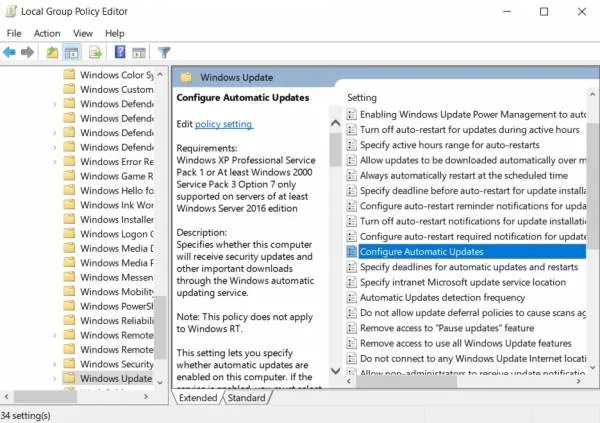Select Windows PowerShell in the tree
The width and height of the screenshot is (600, 423).
[x=117, y=306]
